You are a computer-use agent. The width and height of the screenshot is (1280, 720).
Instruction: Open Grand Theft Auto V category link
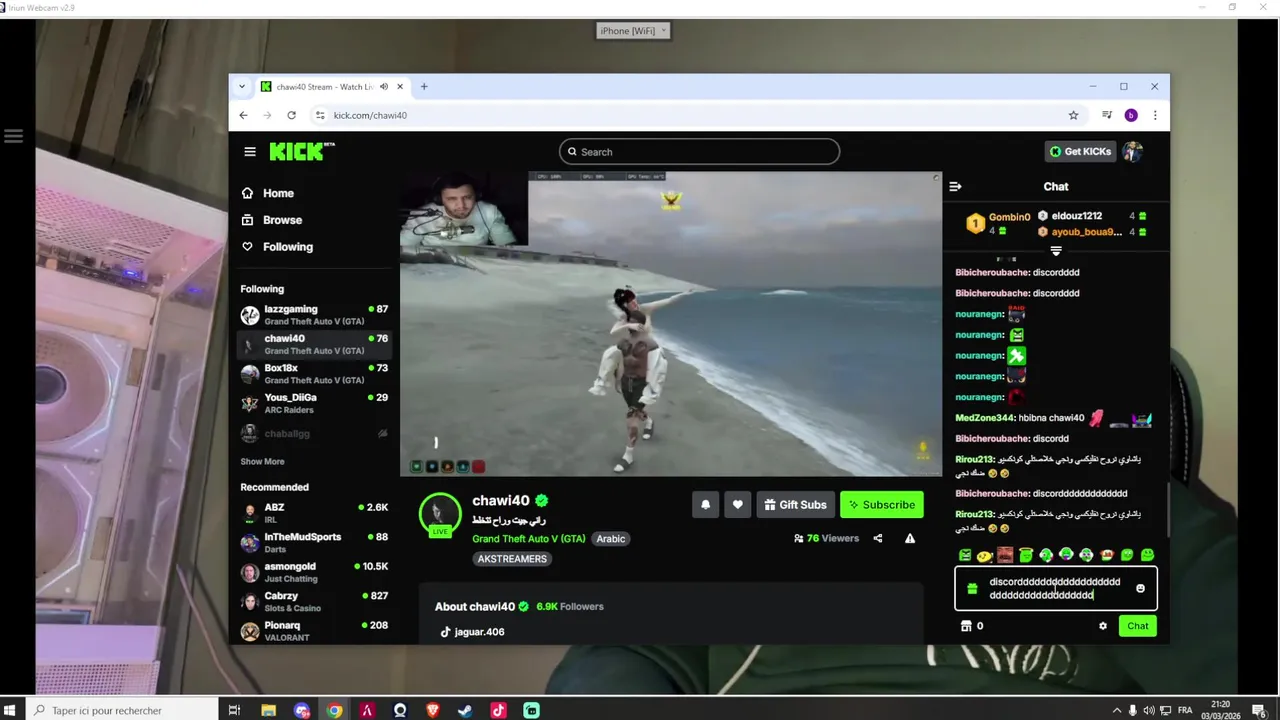pos(529,539)
